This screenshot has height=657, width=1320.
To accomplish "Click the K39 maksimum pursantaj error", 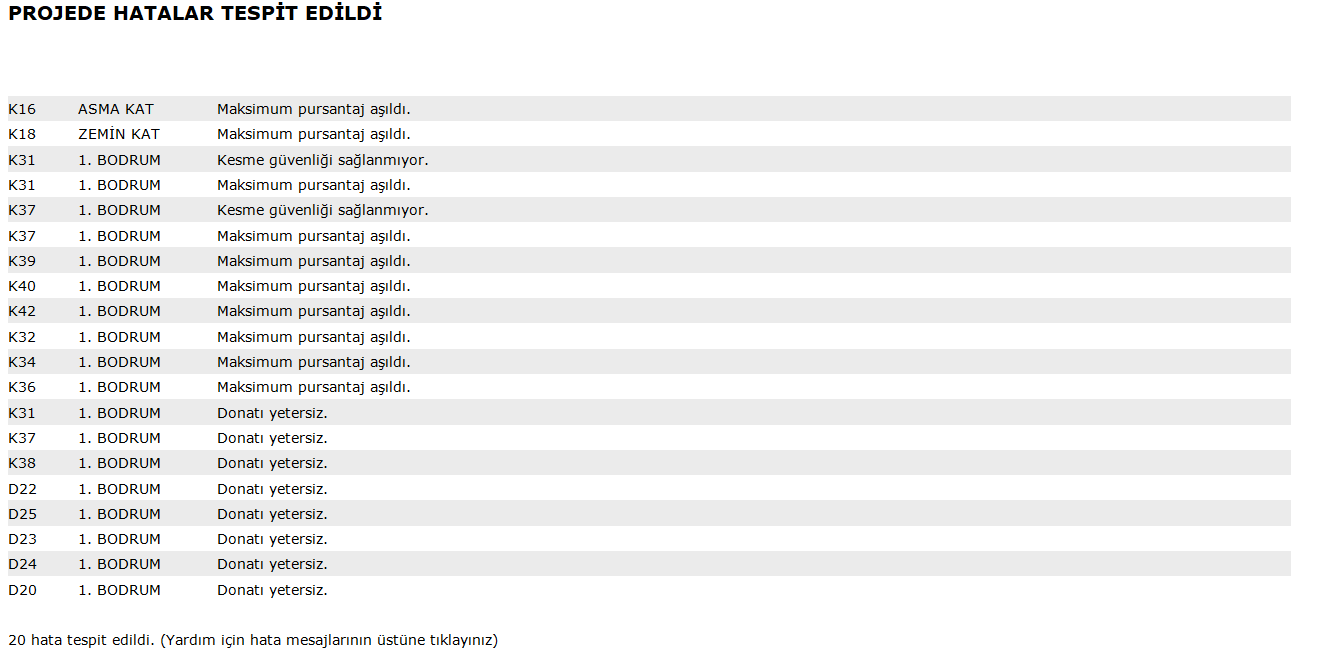I will click(313, 261).
